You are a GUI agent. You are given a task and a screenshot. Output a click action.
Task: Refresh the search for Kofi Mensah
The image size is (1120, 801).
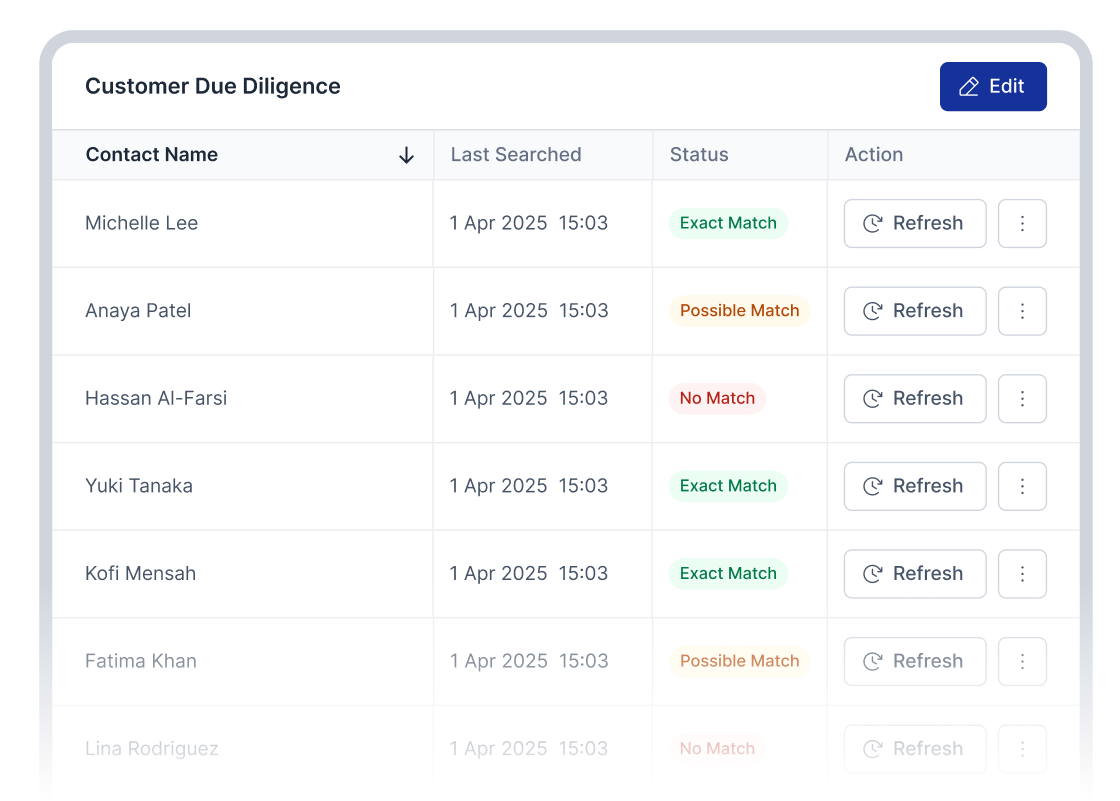coord(914,574)
